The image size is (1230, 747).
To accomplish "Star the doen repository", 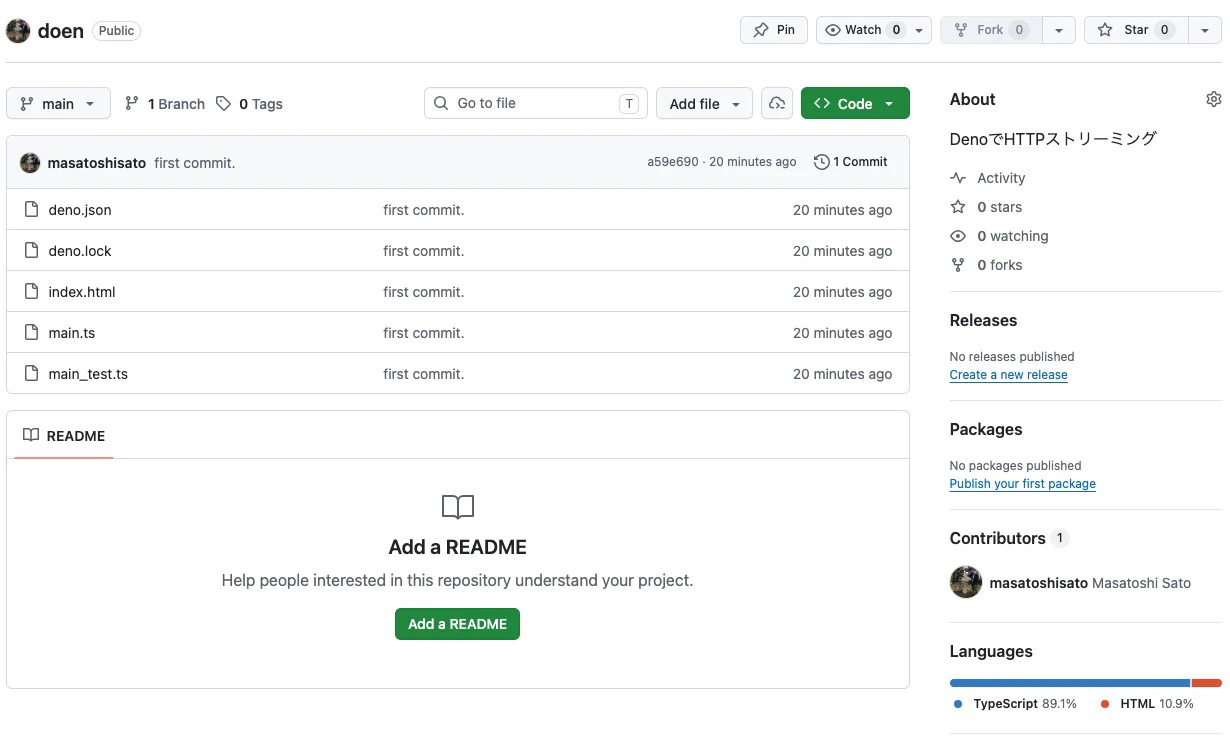I will (1135, 30).
